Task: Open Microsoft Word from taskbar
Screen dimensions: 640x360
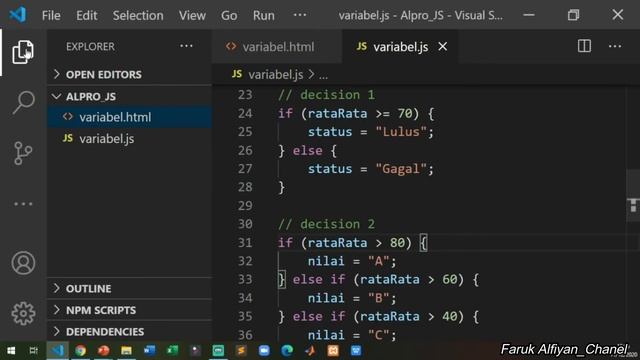Action: point(149,351)
